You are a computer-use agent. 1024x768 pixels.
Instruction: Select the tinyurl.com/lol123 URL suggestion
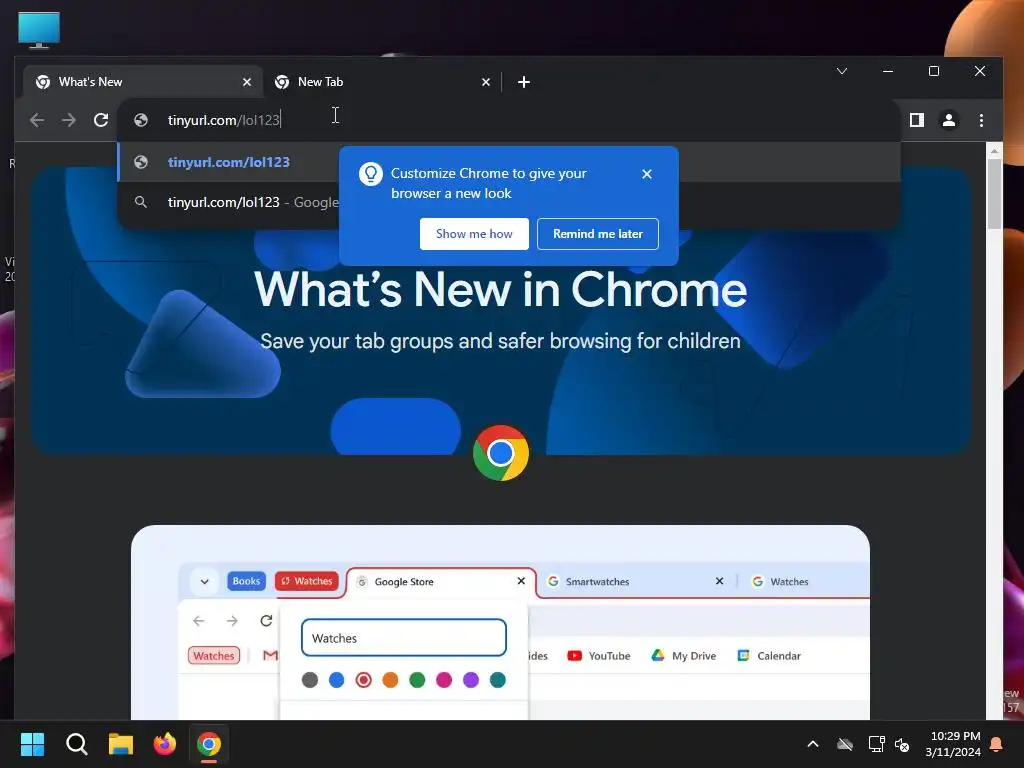tap(509, 162)
